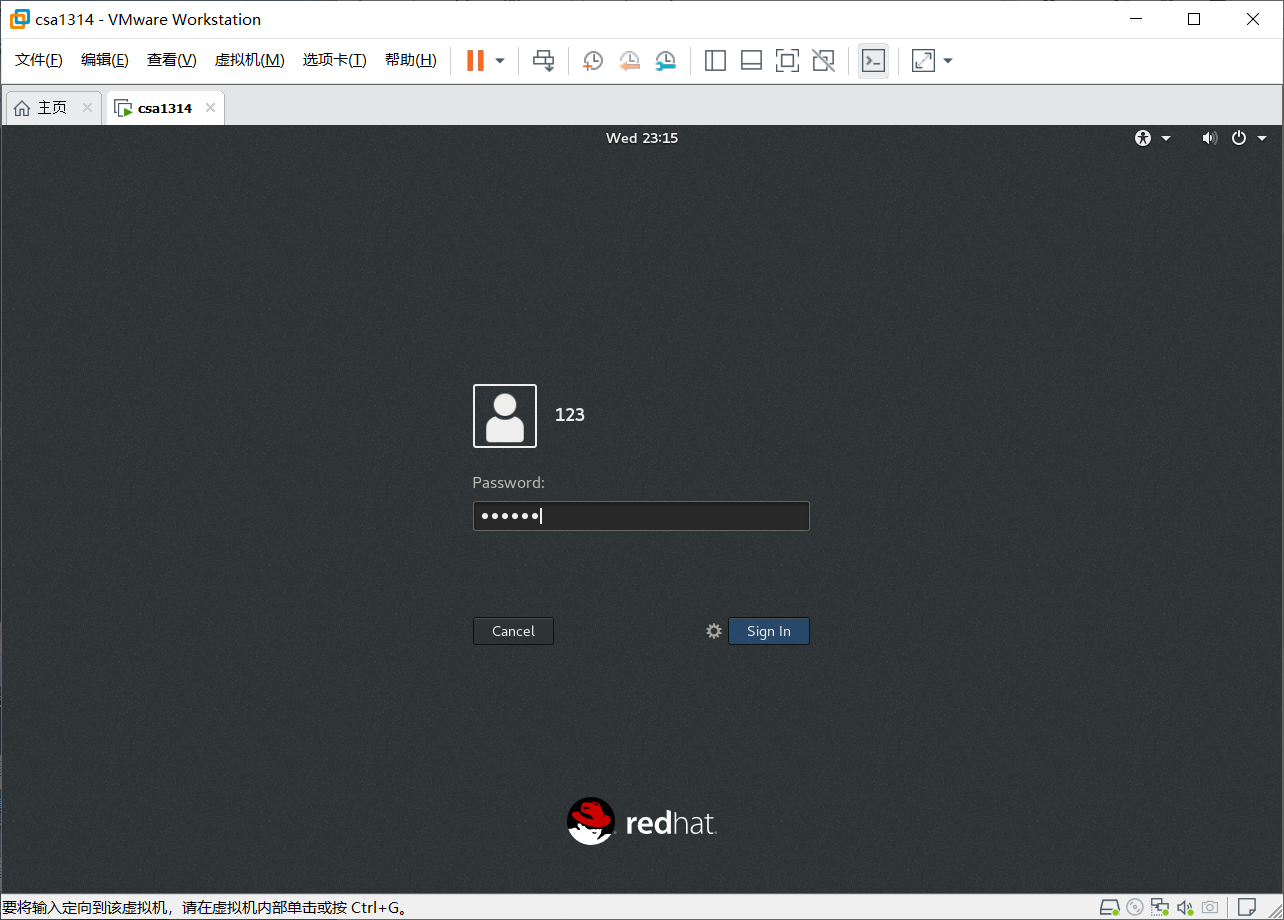1284x920 pixels.
Task: Click the sound card status icon
Action: (x=1185, y=907)
